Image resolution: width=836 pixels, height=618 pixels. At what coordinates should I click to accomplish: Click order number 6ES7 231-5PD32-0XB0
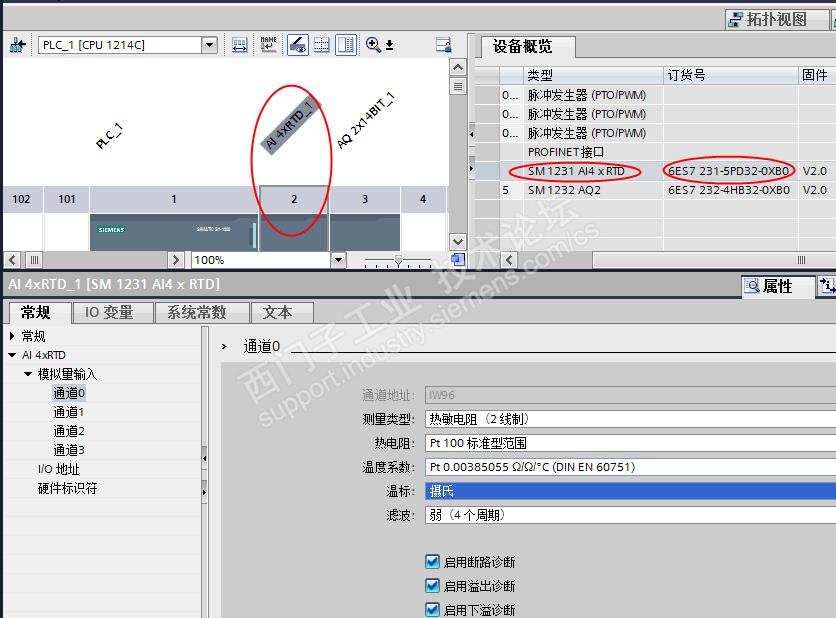[728, 171]
